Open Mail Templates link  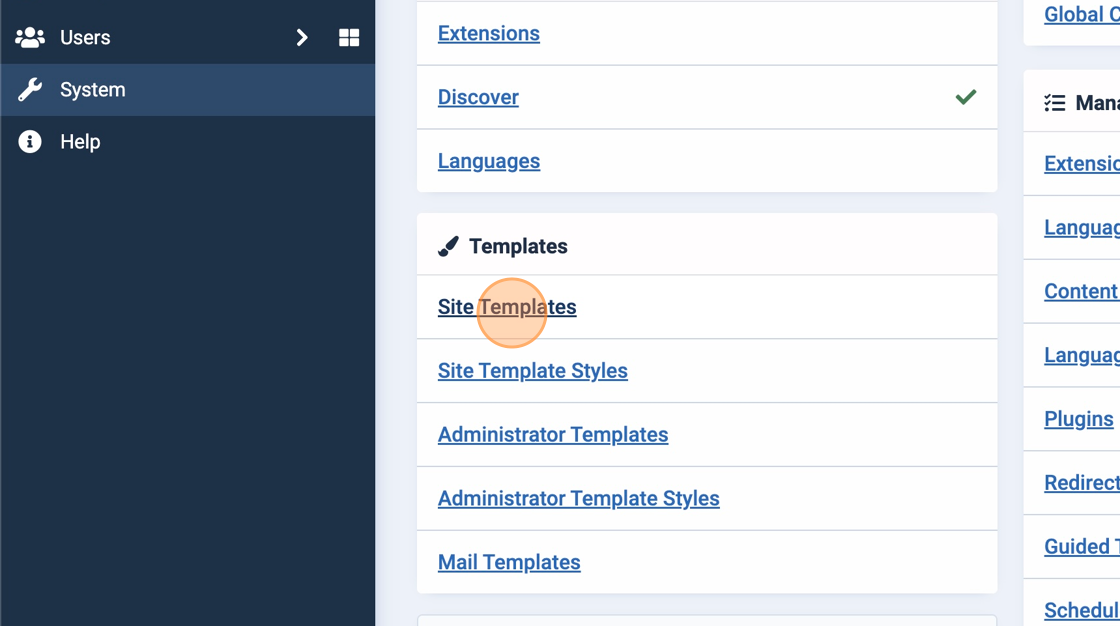(509, 563)
